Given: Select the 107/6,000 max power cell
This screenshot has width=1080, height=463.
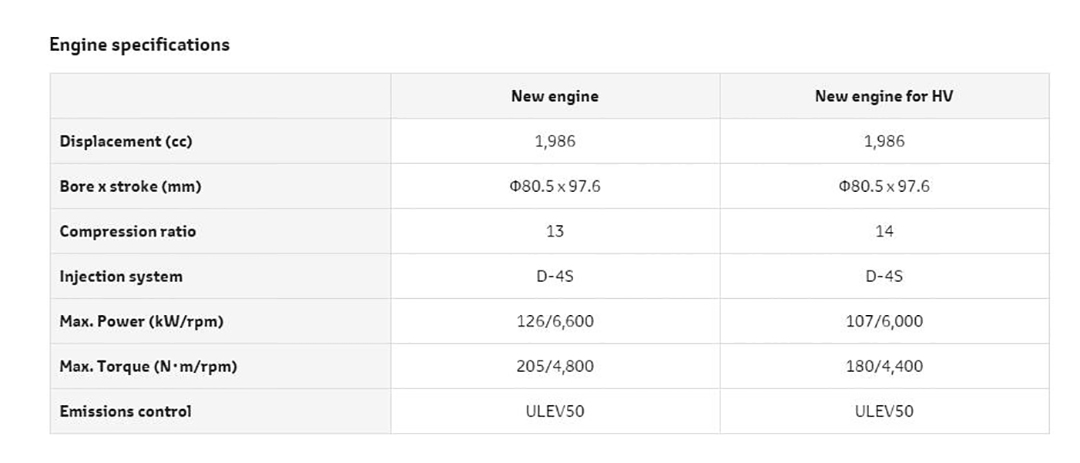Looking at the screenshot, I should [884, 322].
